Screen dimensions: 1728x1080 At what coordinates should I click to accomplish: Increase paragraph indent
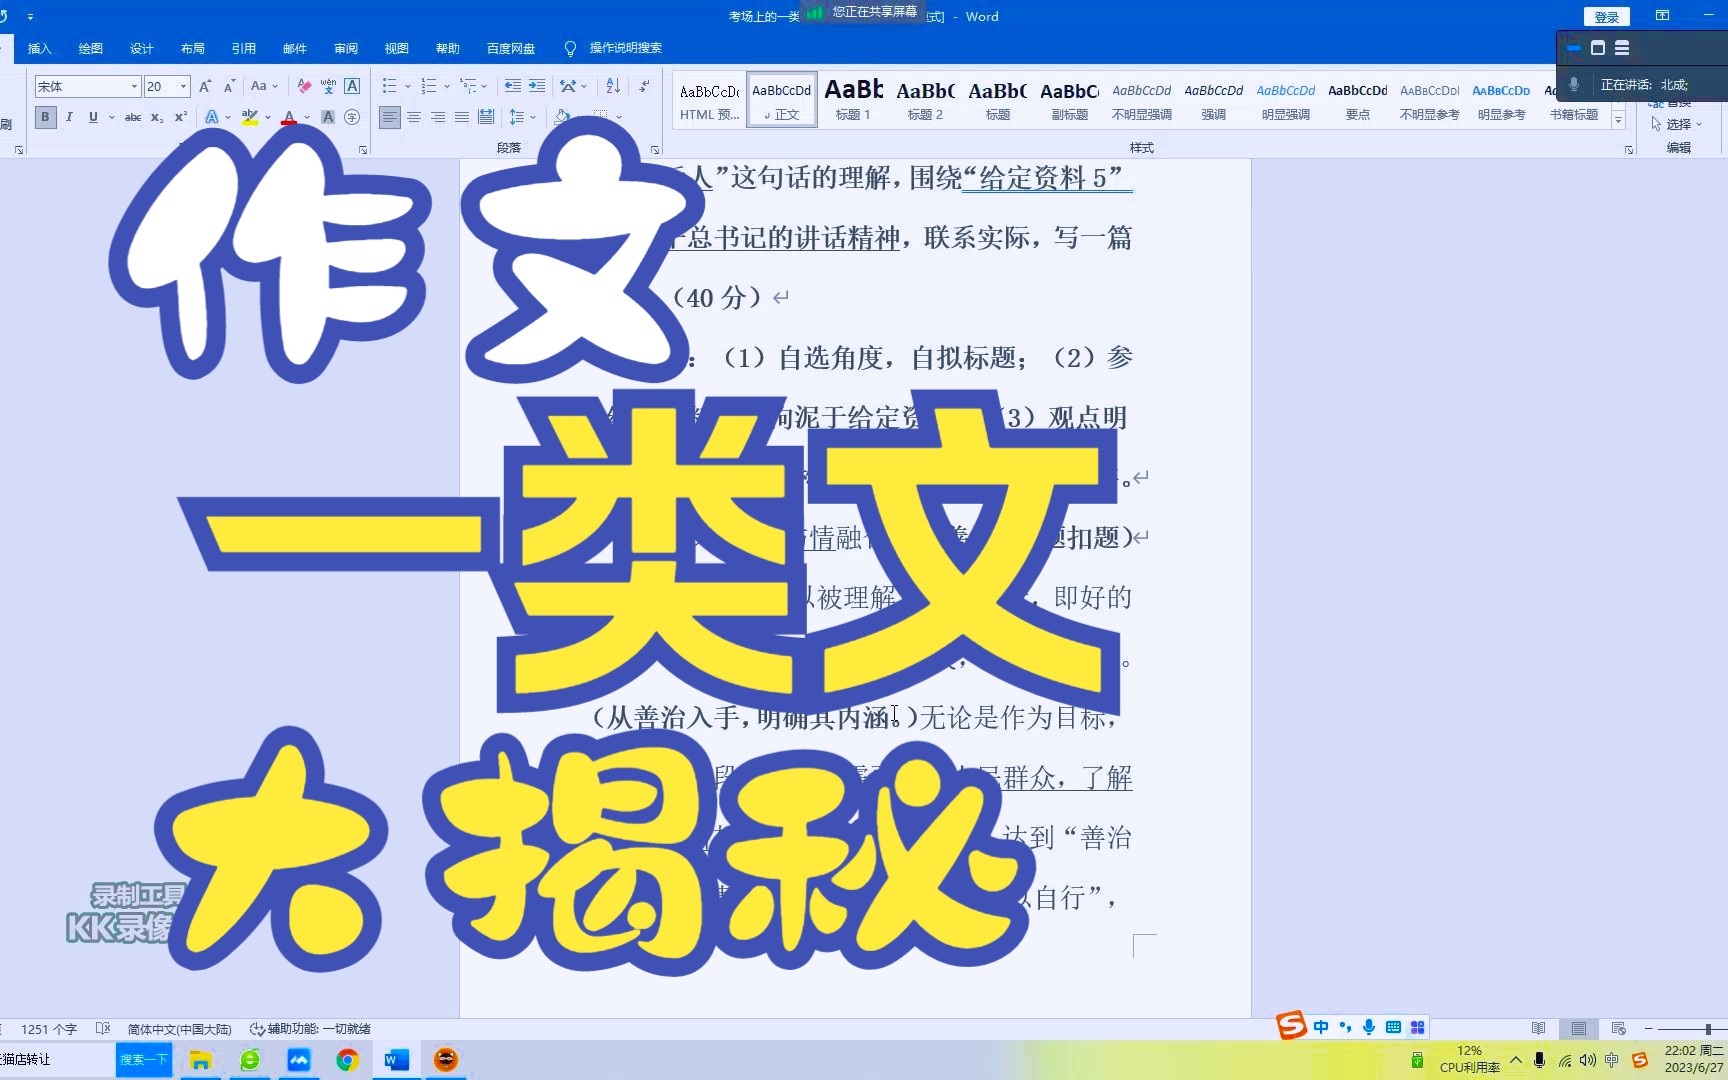pos(537,87)
